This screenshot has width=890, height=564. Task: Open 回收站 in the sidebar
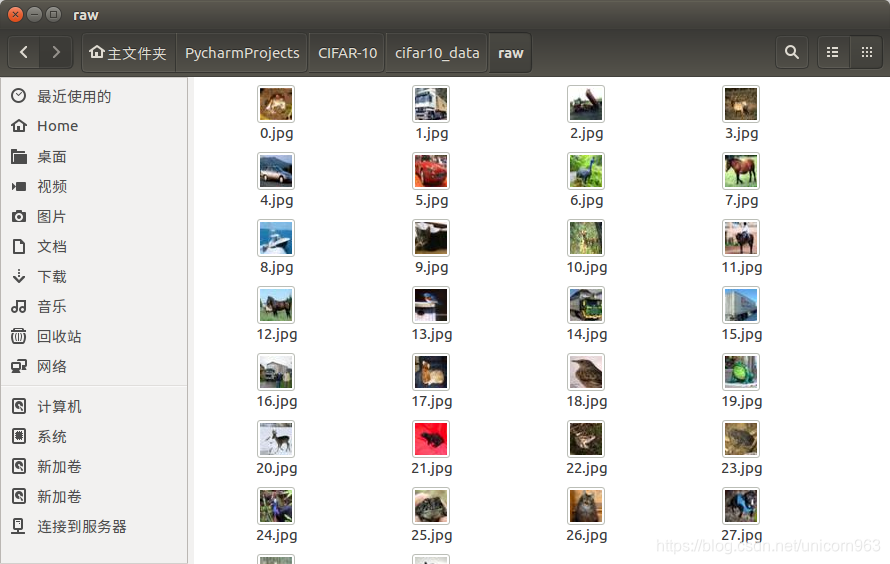(94, 336)
